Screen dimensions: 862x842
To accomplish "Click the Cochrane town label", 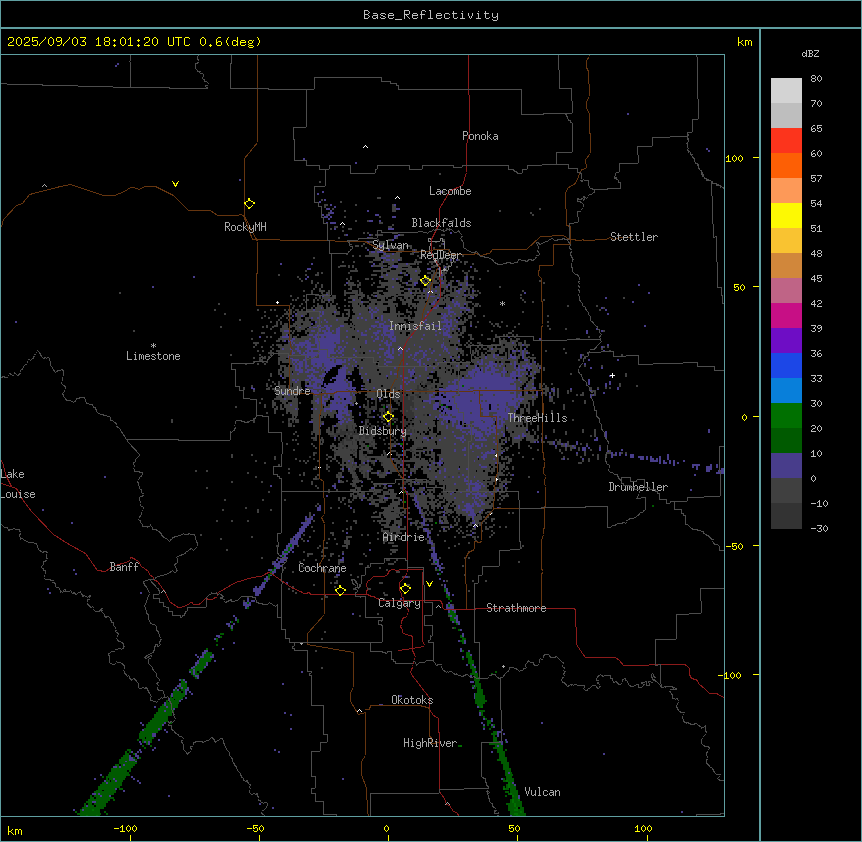I will click(322, 568).
